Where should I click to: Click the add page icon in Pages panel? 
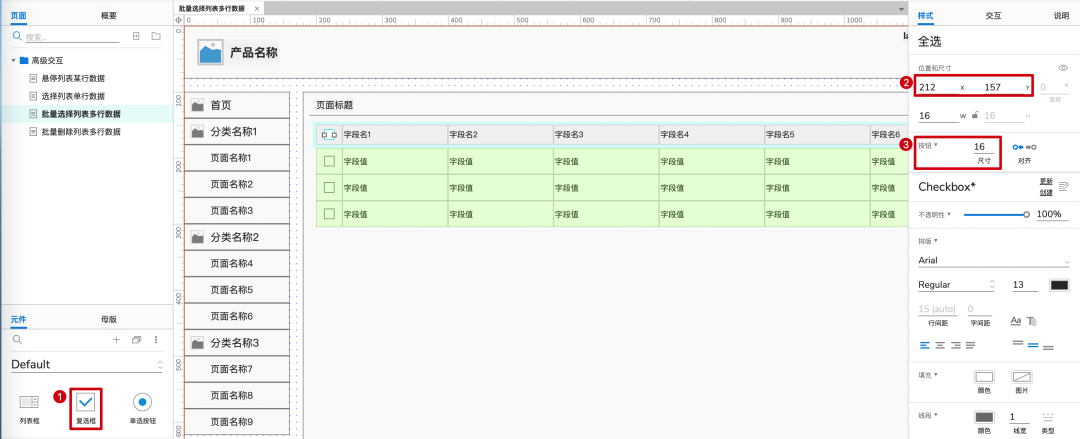pyautogui.click(x=136, y=36)
